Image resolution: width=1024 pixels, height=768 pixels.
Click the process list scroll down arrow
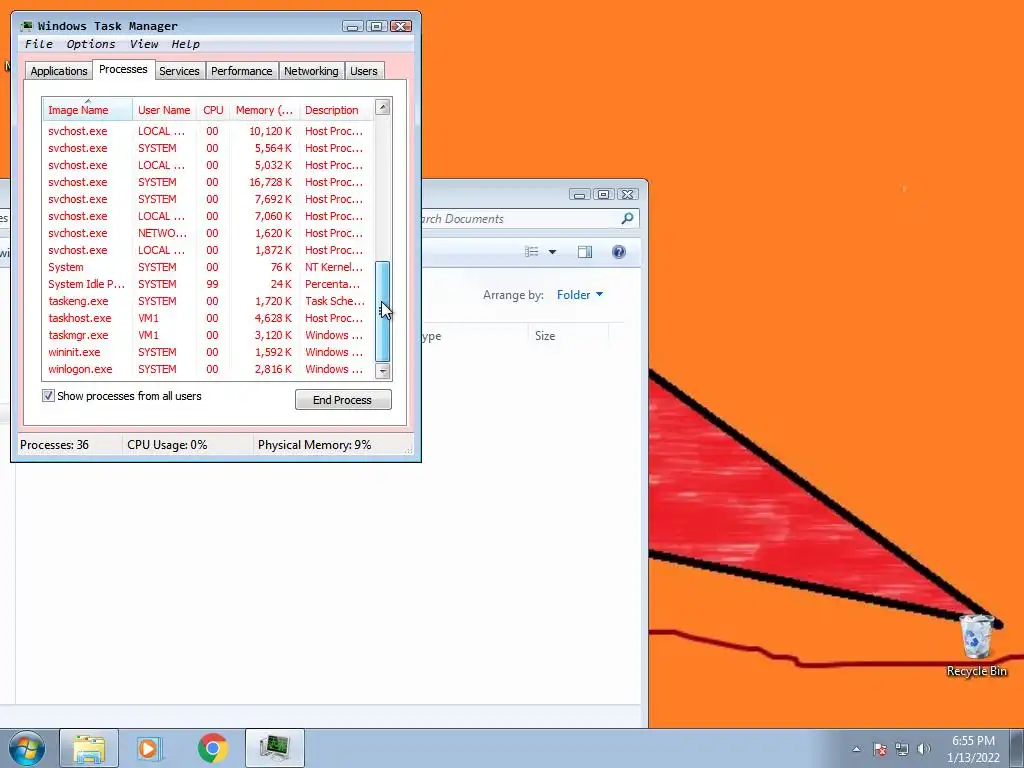pyautogui.click(x=383, y=372)
